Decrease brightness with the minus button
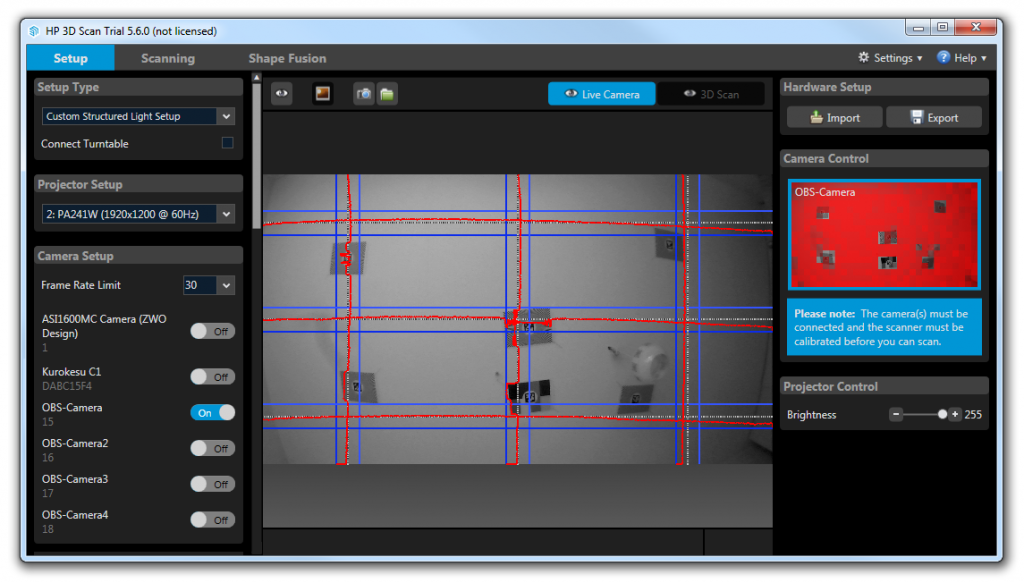The image size is (1024, 583). click(896, 414)
